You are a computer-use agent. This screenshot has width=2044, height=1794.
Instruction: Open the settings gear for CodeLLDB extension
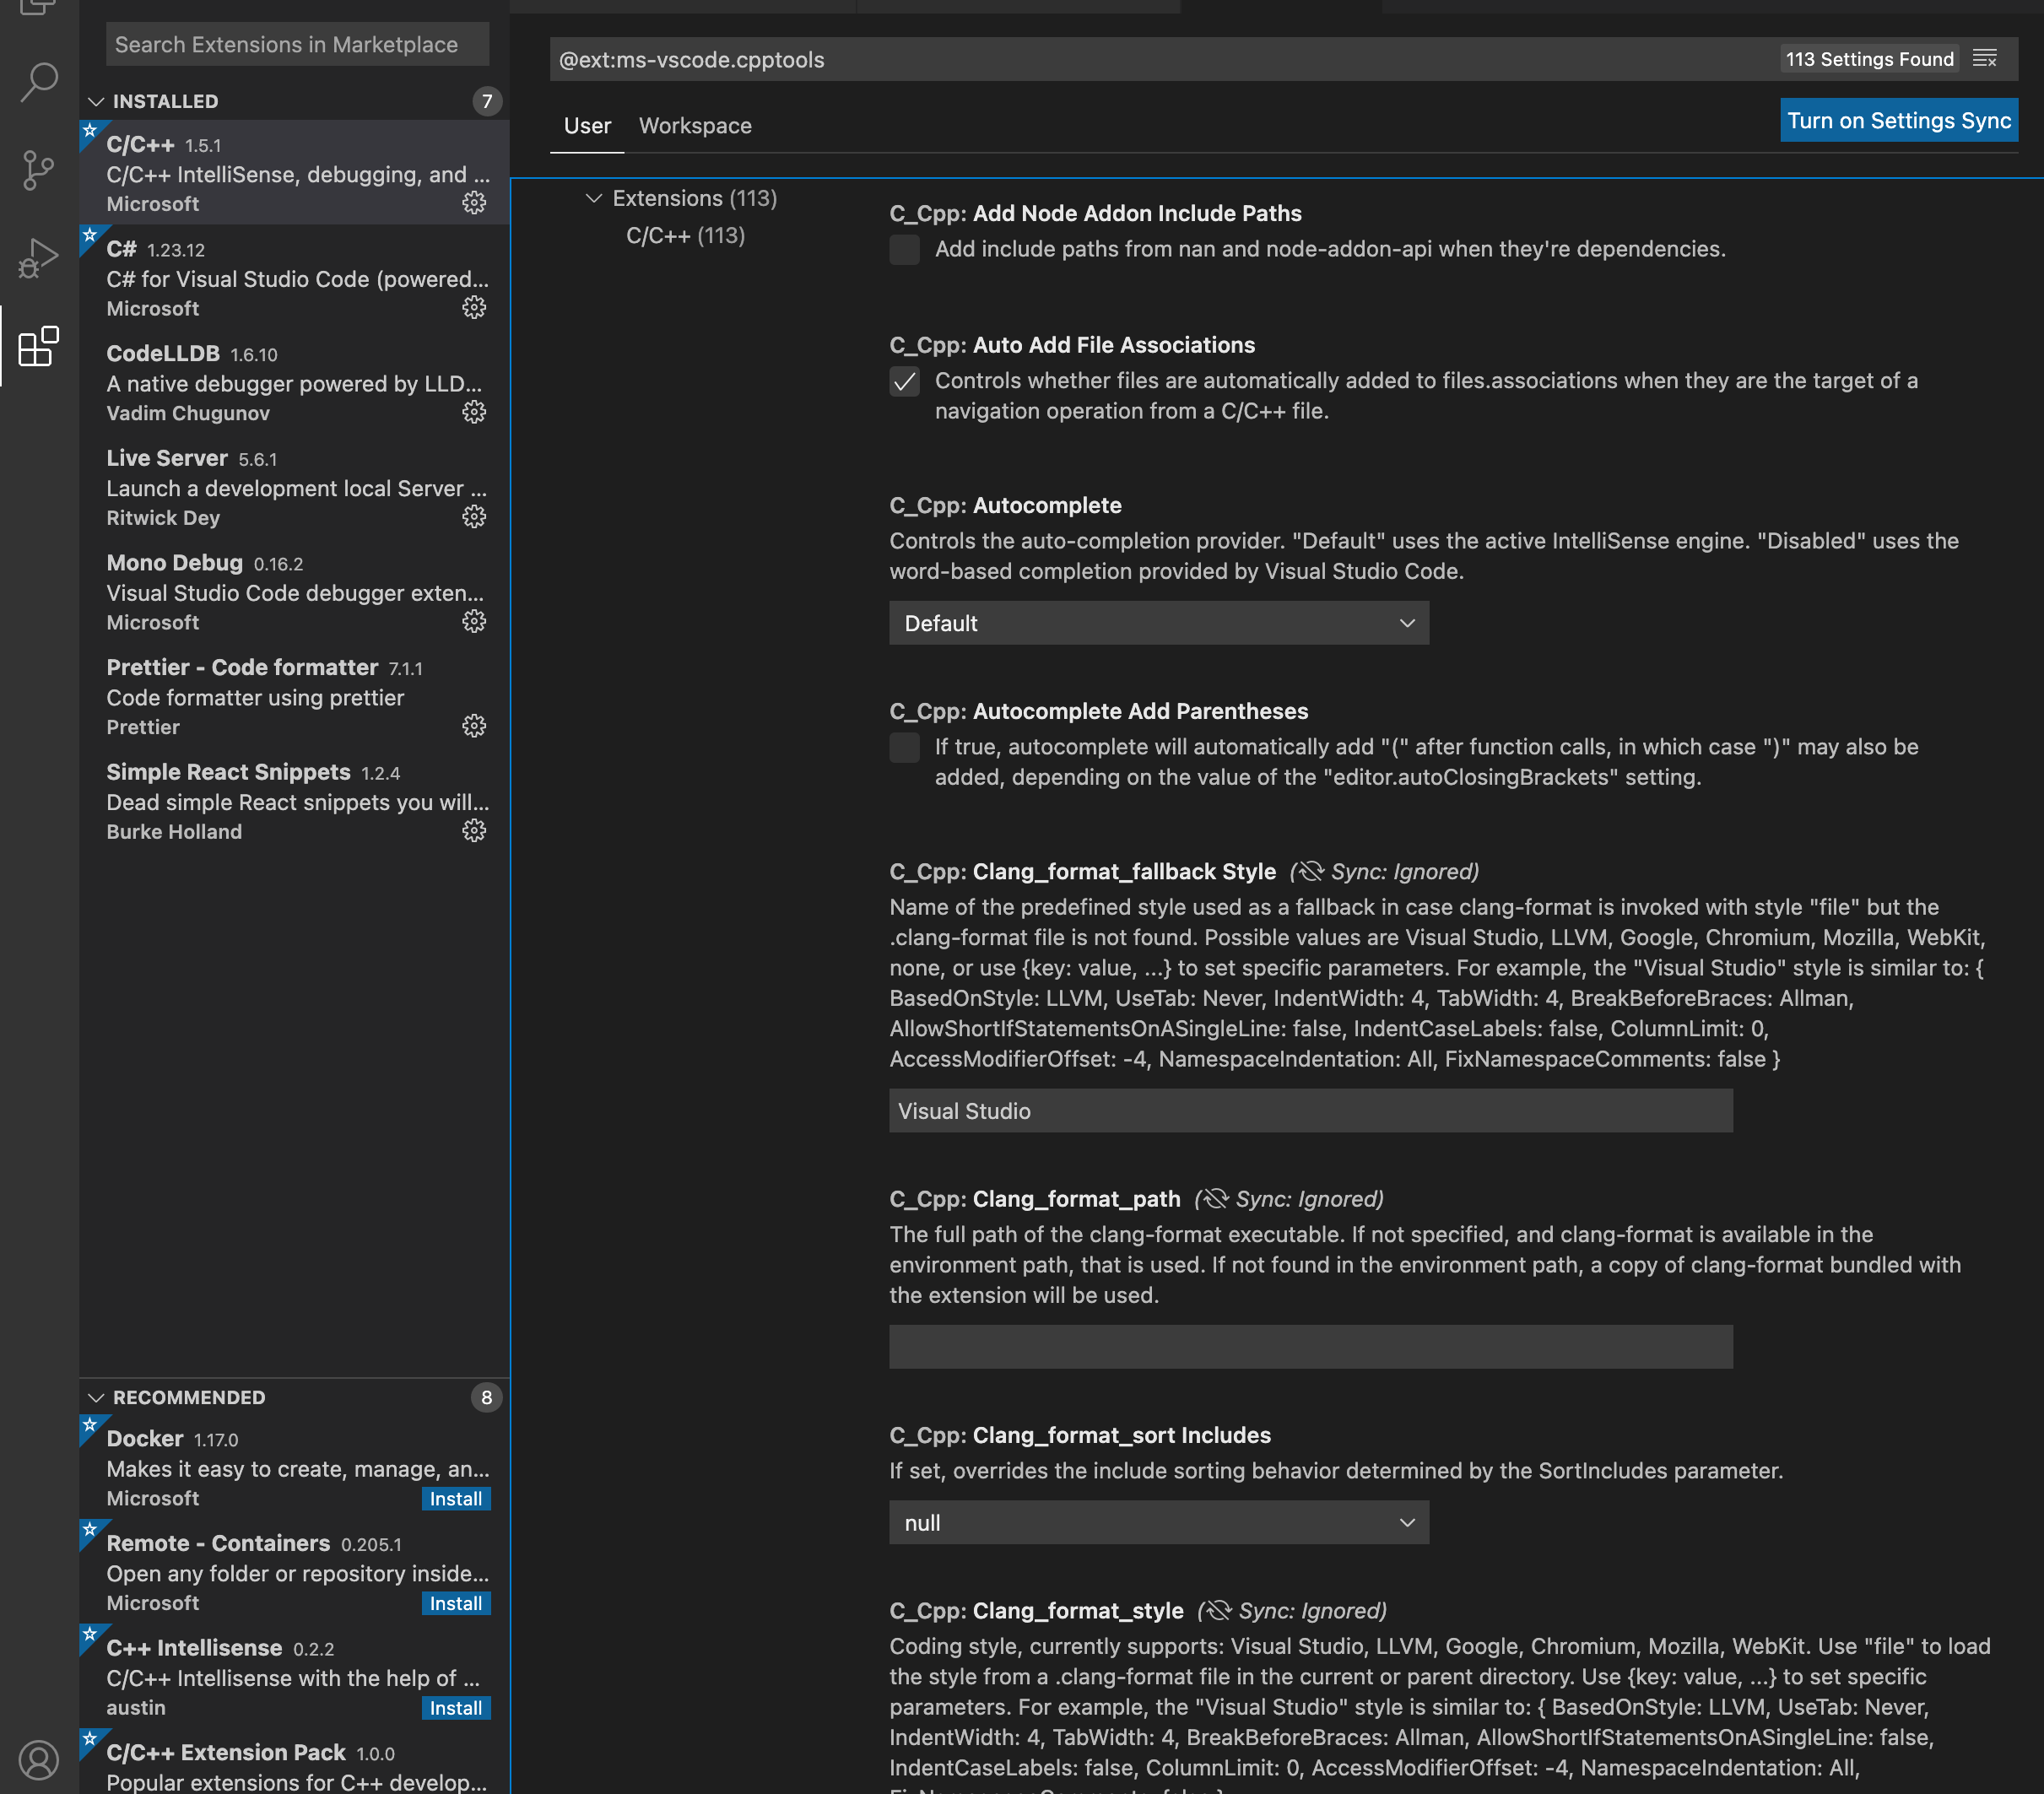474,412
